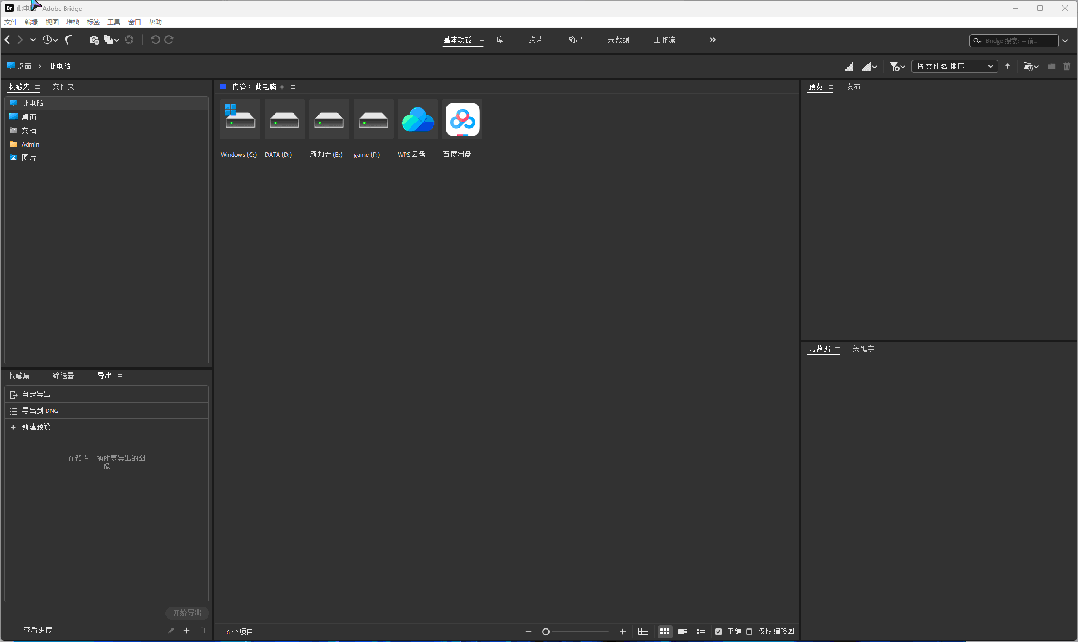Open the parent/favorites chevron next to forward arrow
The width and height of the screenshot is (1078, 642).
click(32, 40)
